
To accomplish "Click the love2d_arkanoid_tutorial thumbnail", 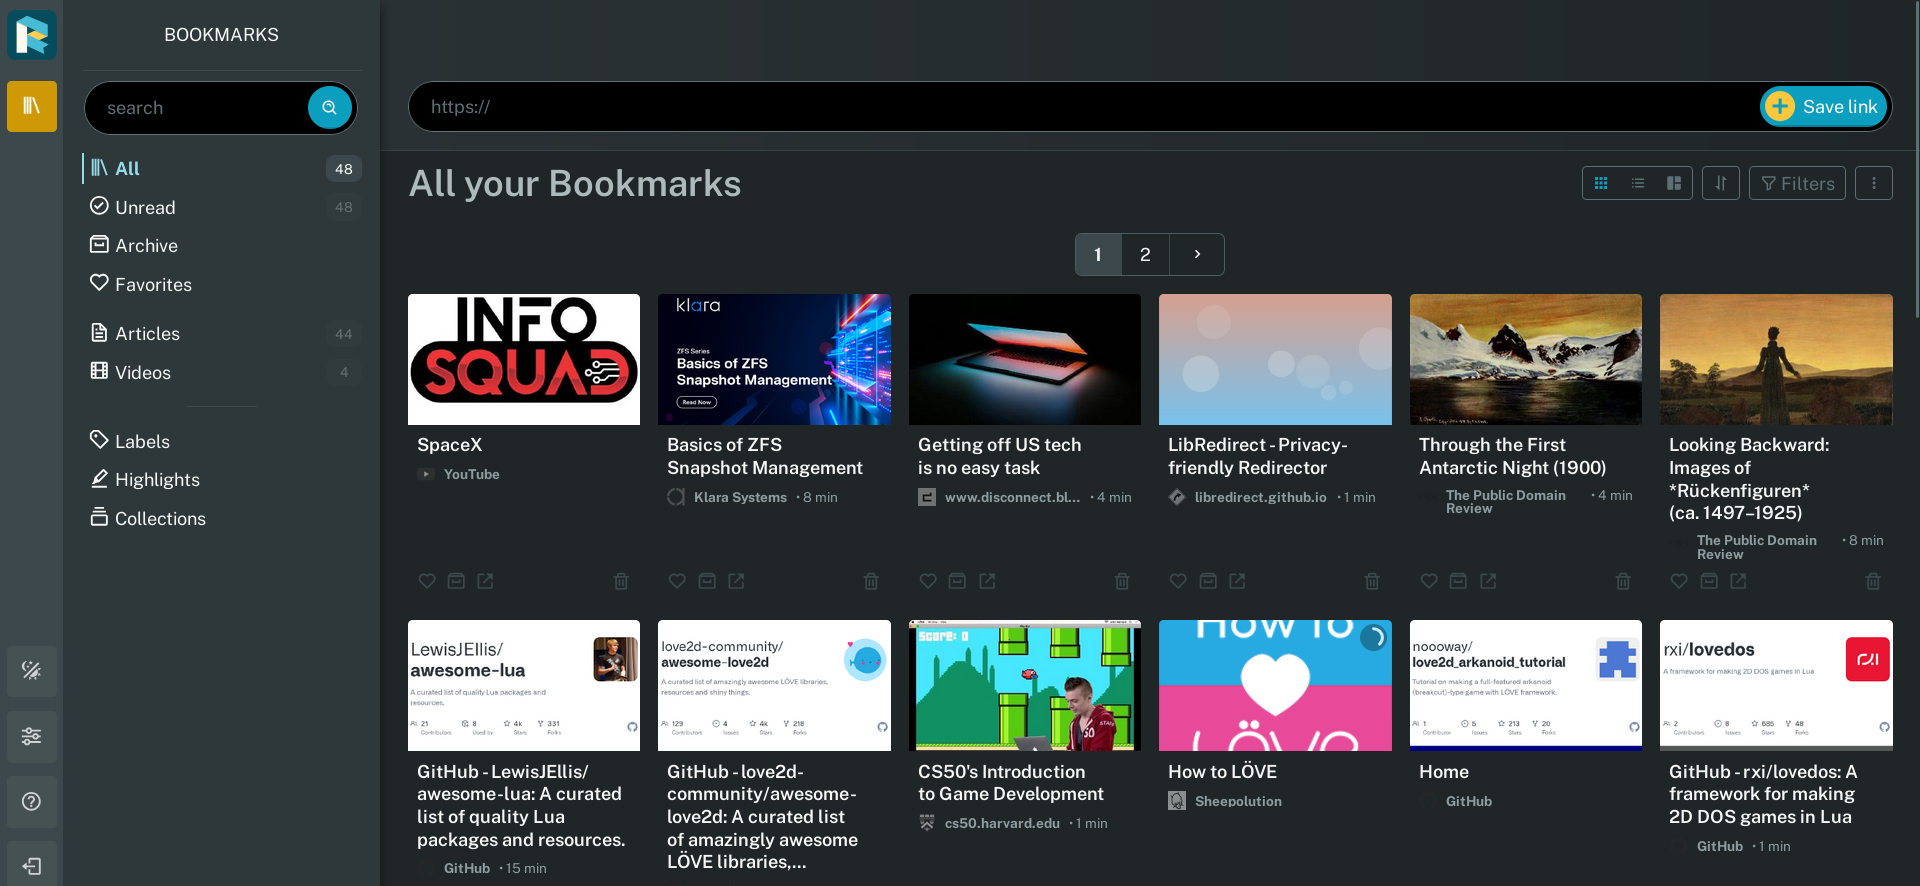I will (x=1526, y=685).
